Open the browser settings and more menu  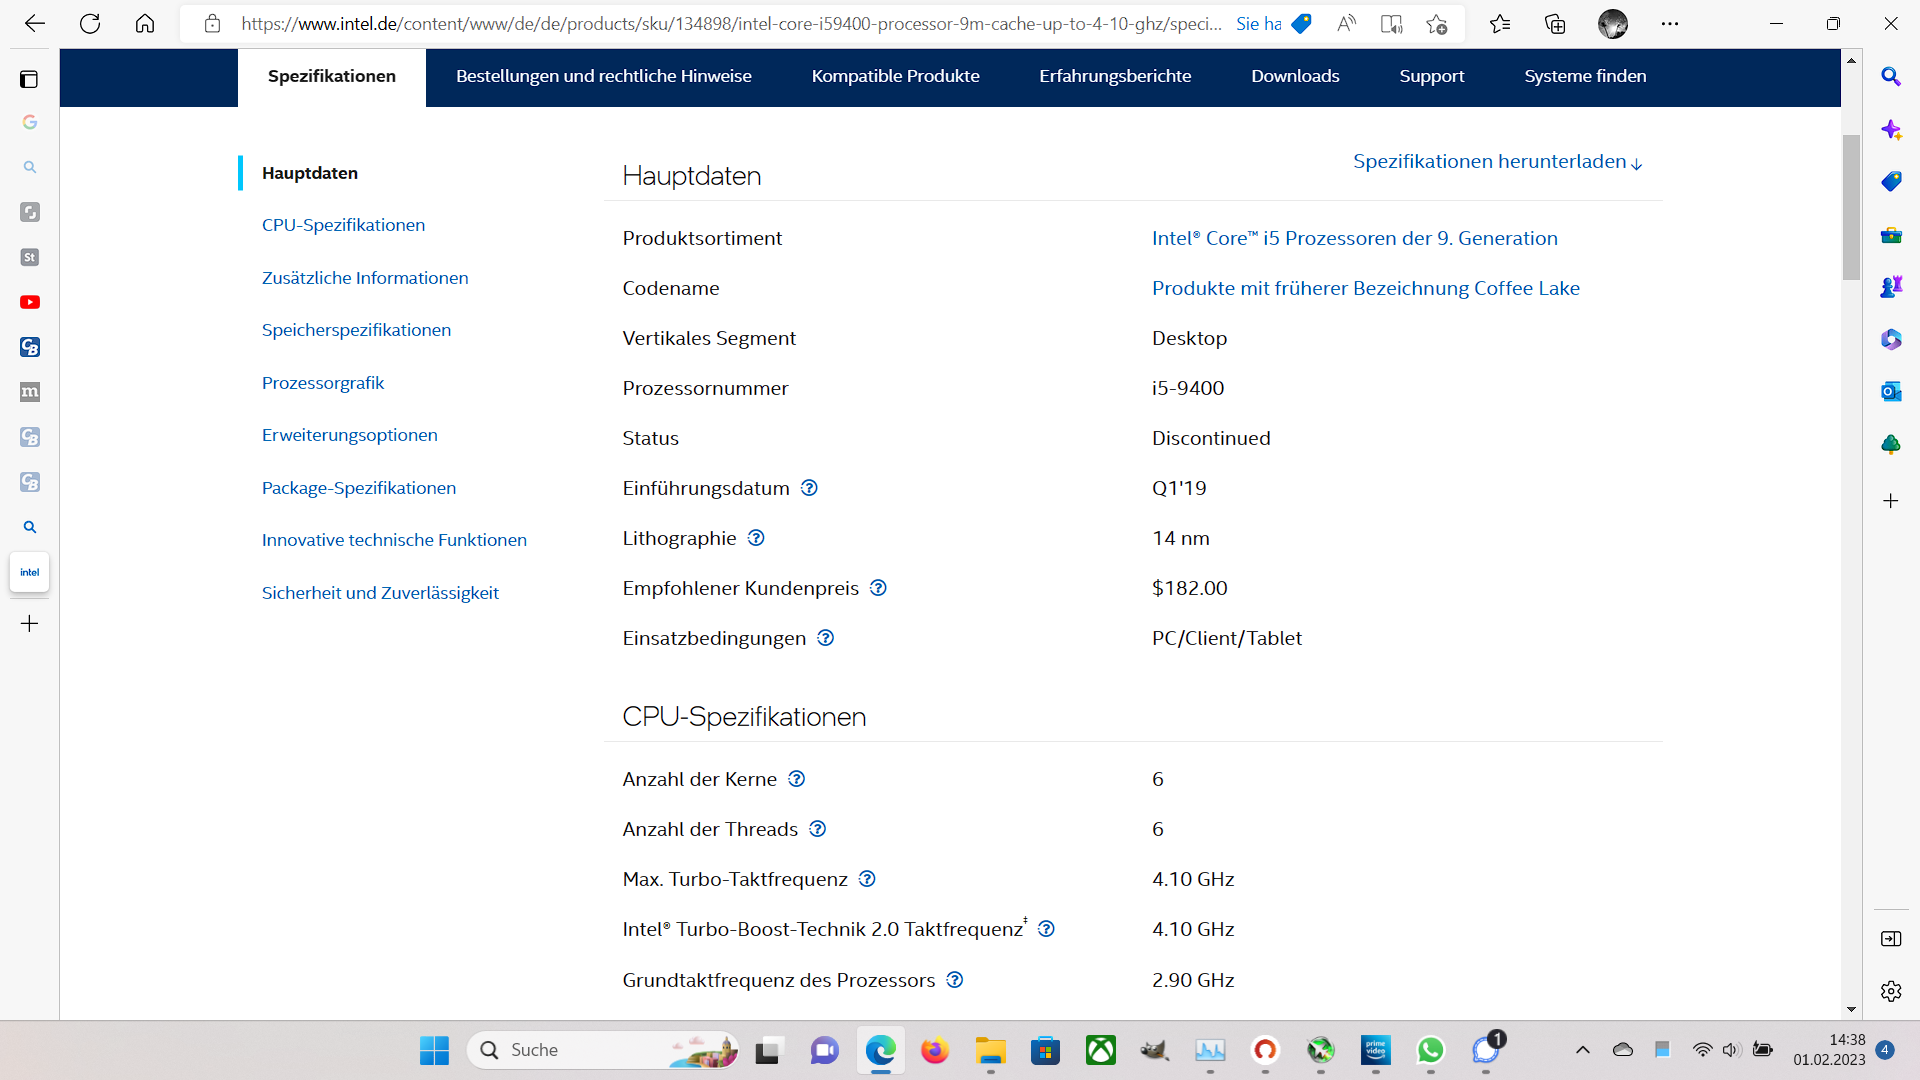(1670, 24)
